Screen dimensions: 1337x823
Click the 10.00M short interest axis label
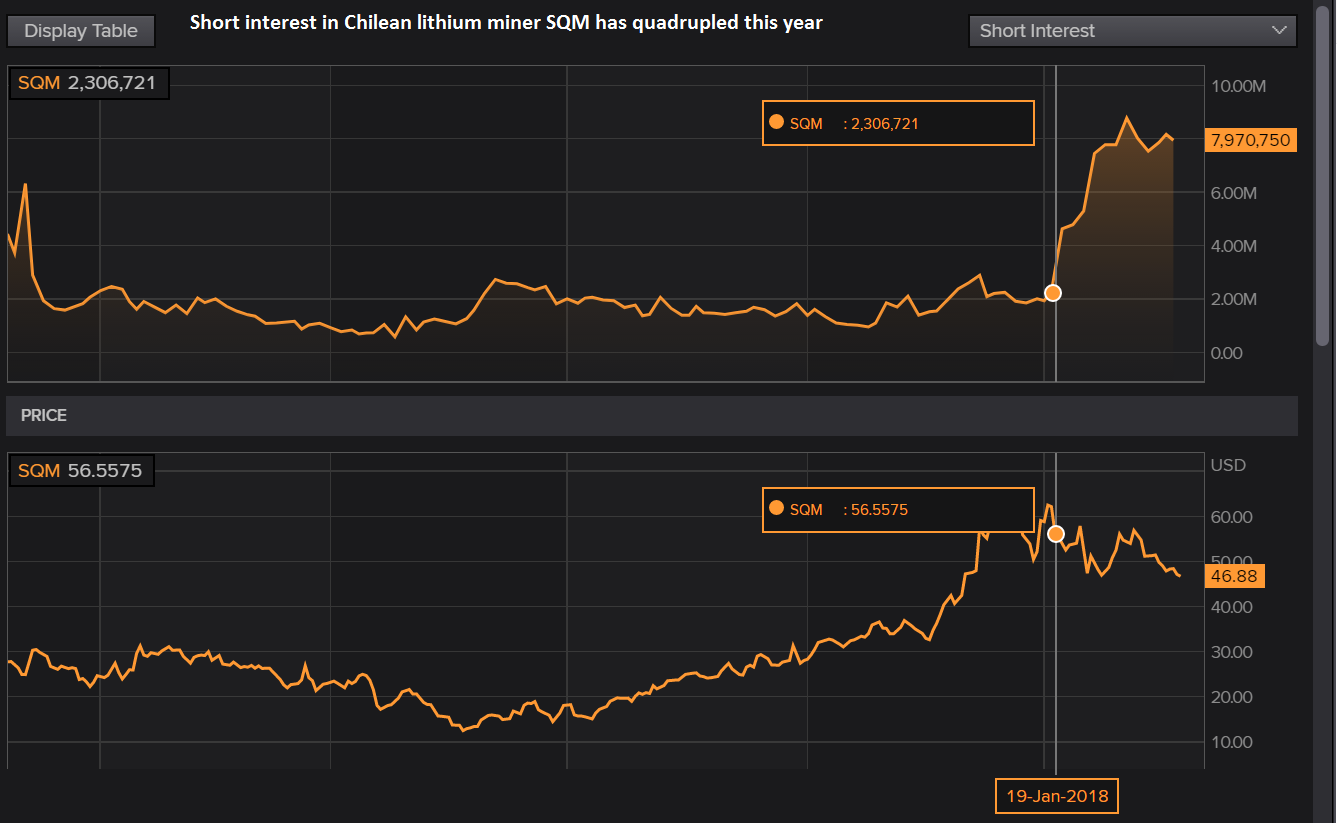1238,86
